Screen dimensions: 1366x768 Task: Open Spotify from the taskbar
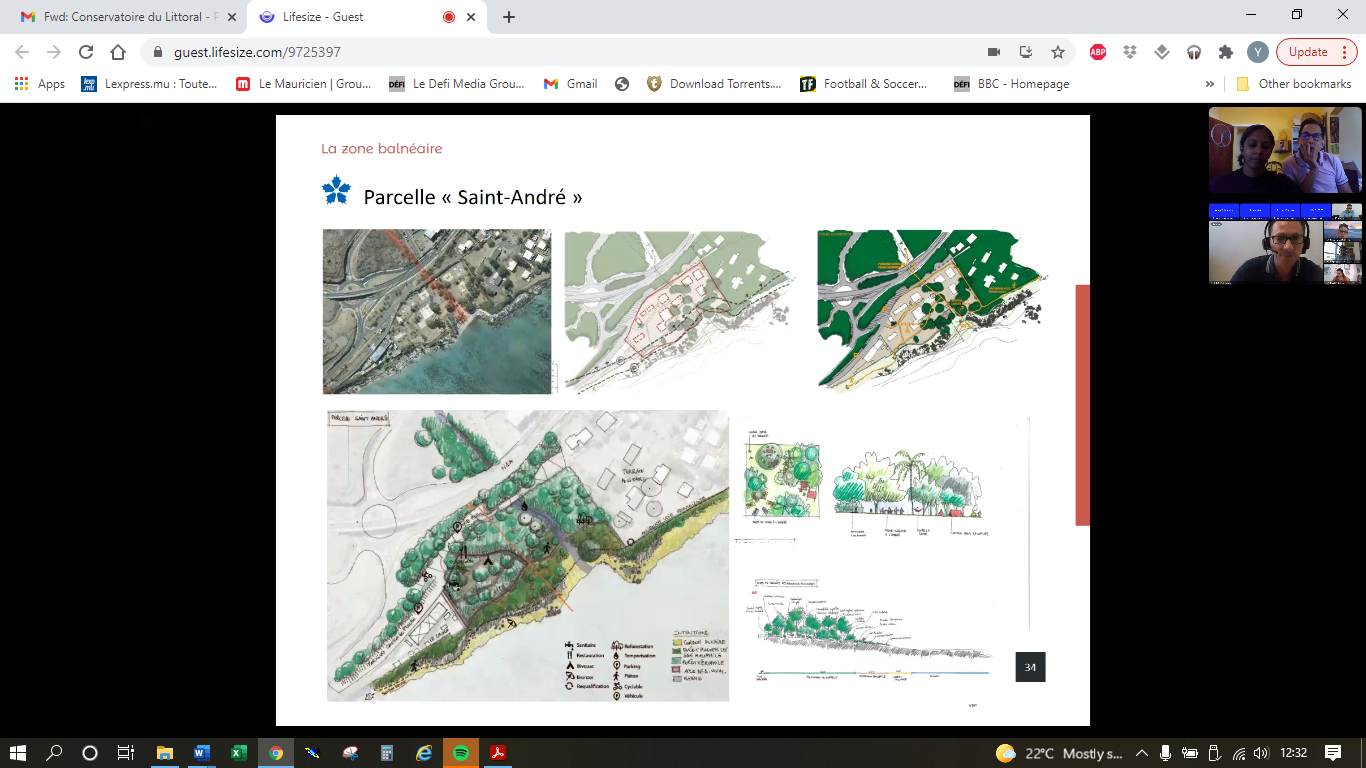tap(460, 753)
